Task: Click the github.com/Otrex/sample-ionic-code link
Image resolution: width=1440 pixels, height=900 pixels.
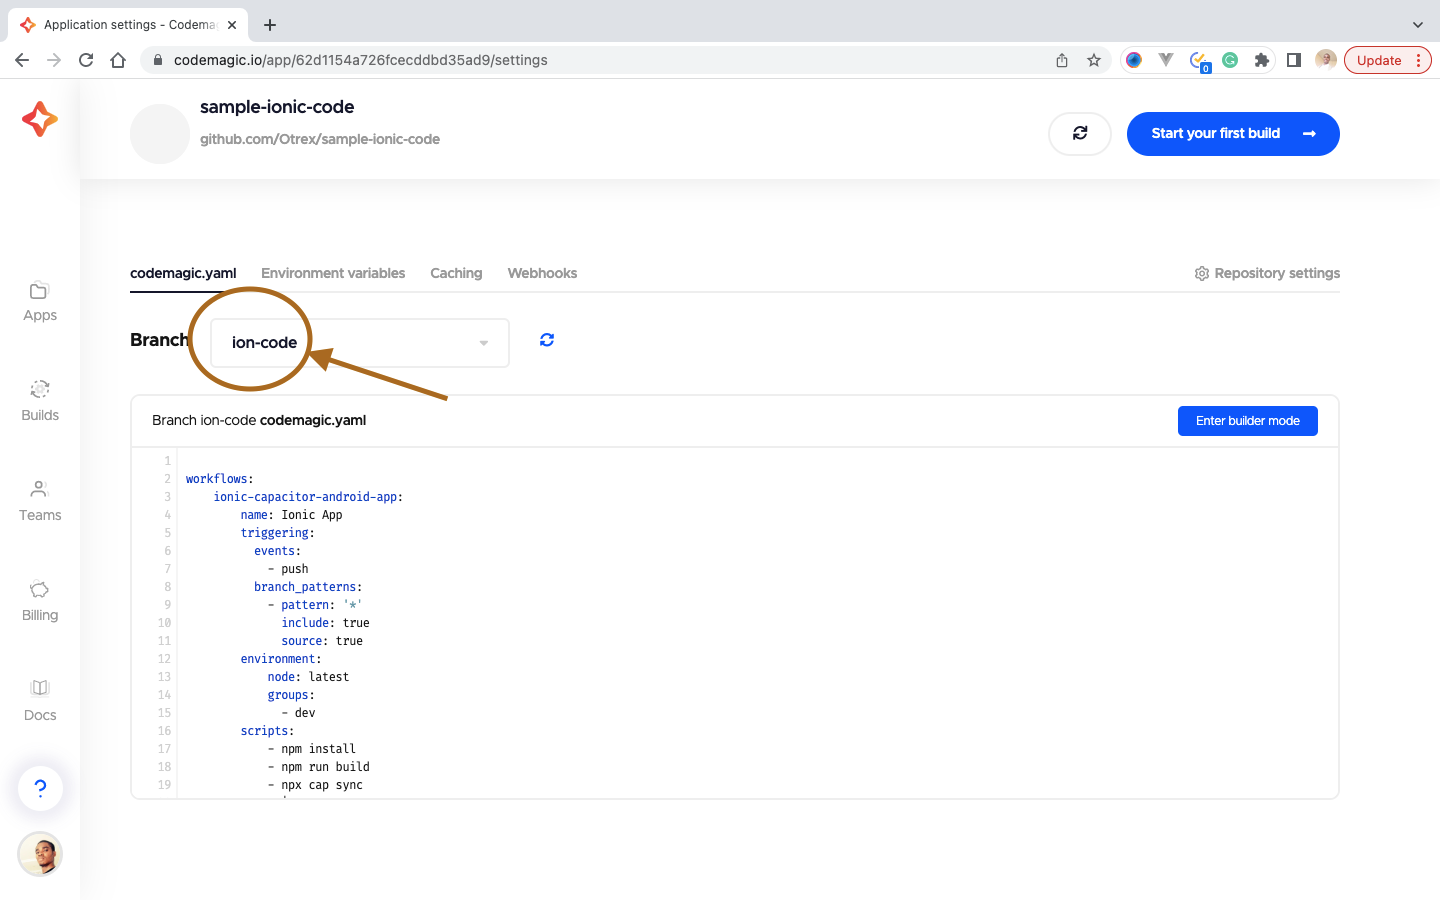Action: pyautogui.click(x=320, y=139)
